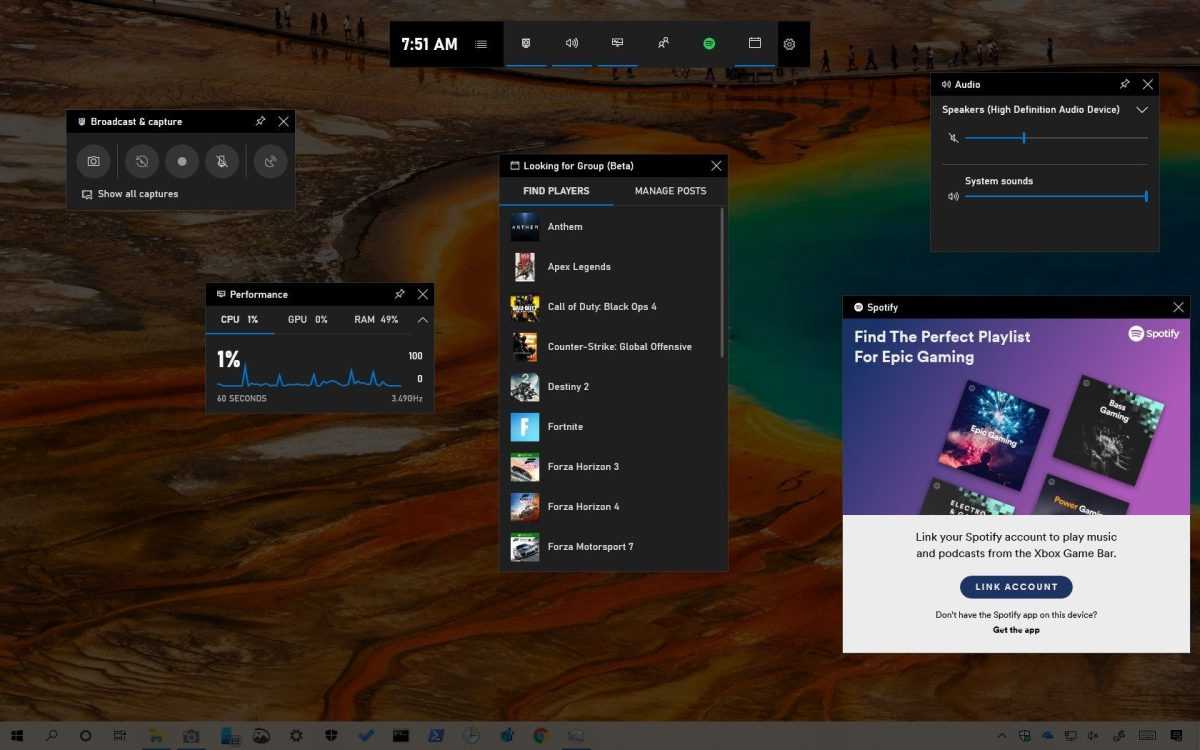
Task: Open Game Bar settings gear on the toolbar
Action: point(789,43)
